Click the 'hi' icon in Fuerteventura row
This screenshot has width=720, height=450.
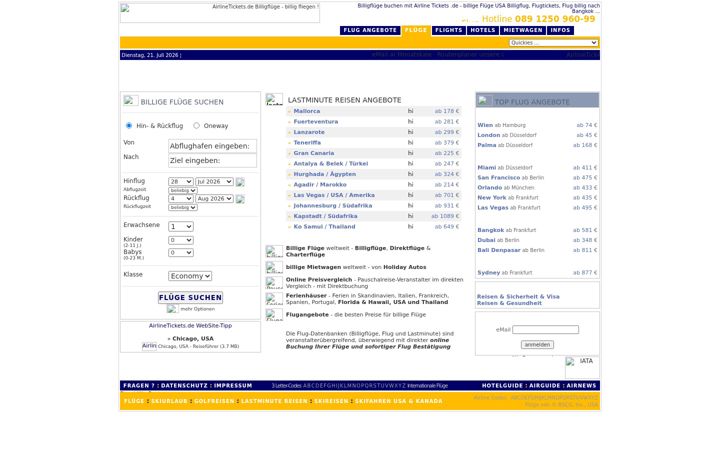point(411,122)
